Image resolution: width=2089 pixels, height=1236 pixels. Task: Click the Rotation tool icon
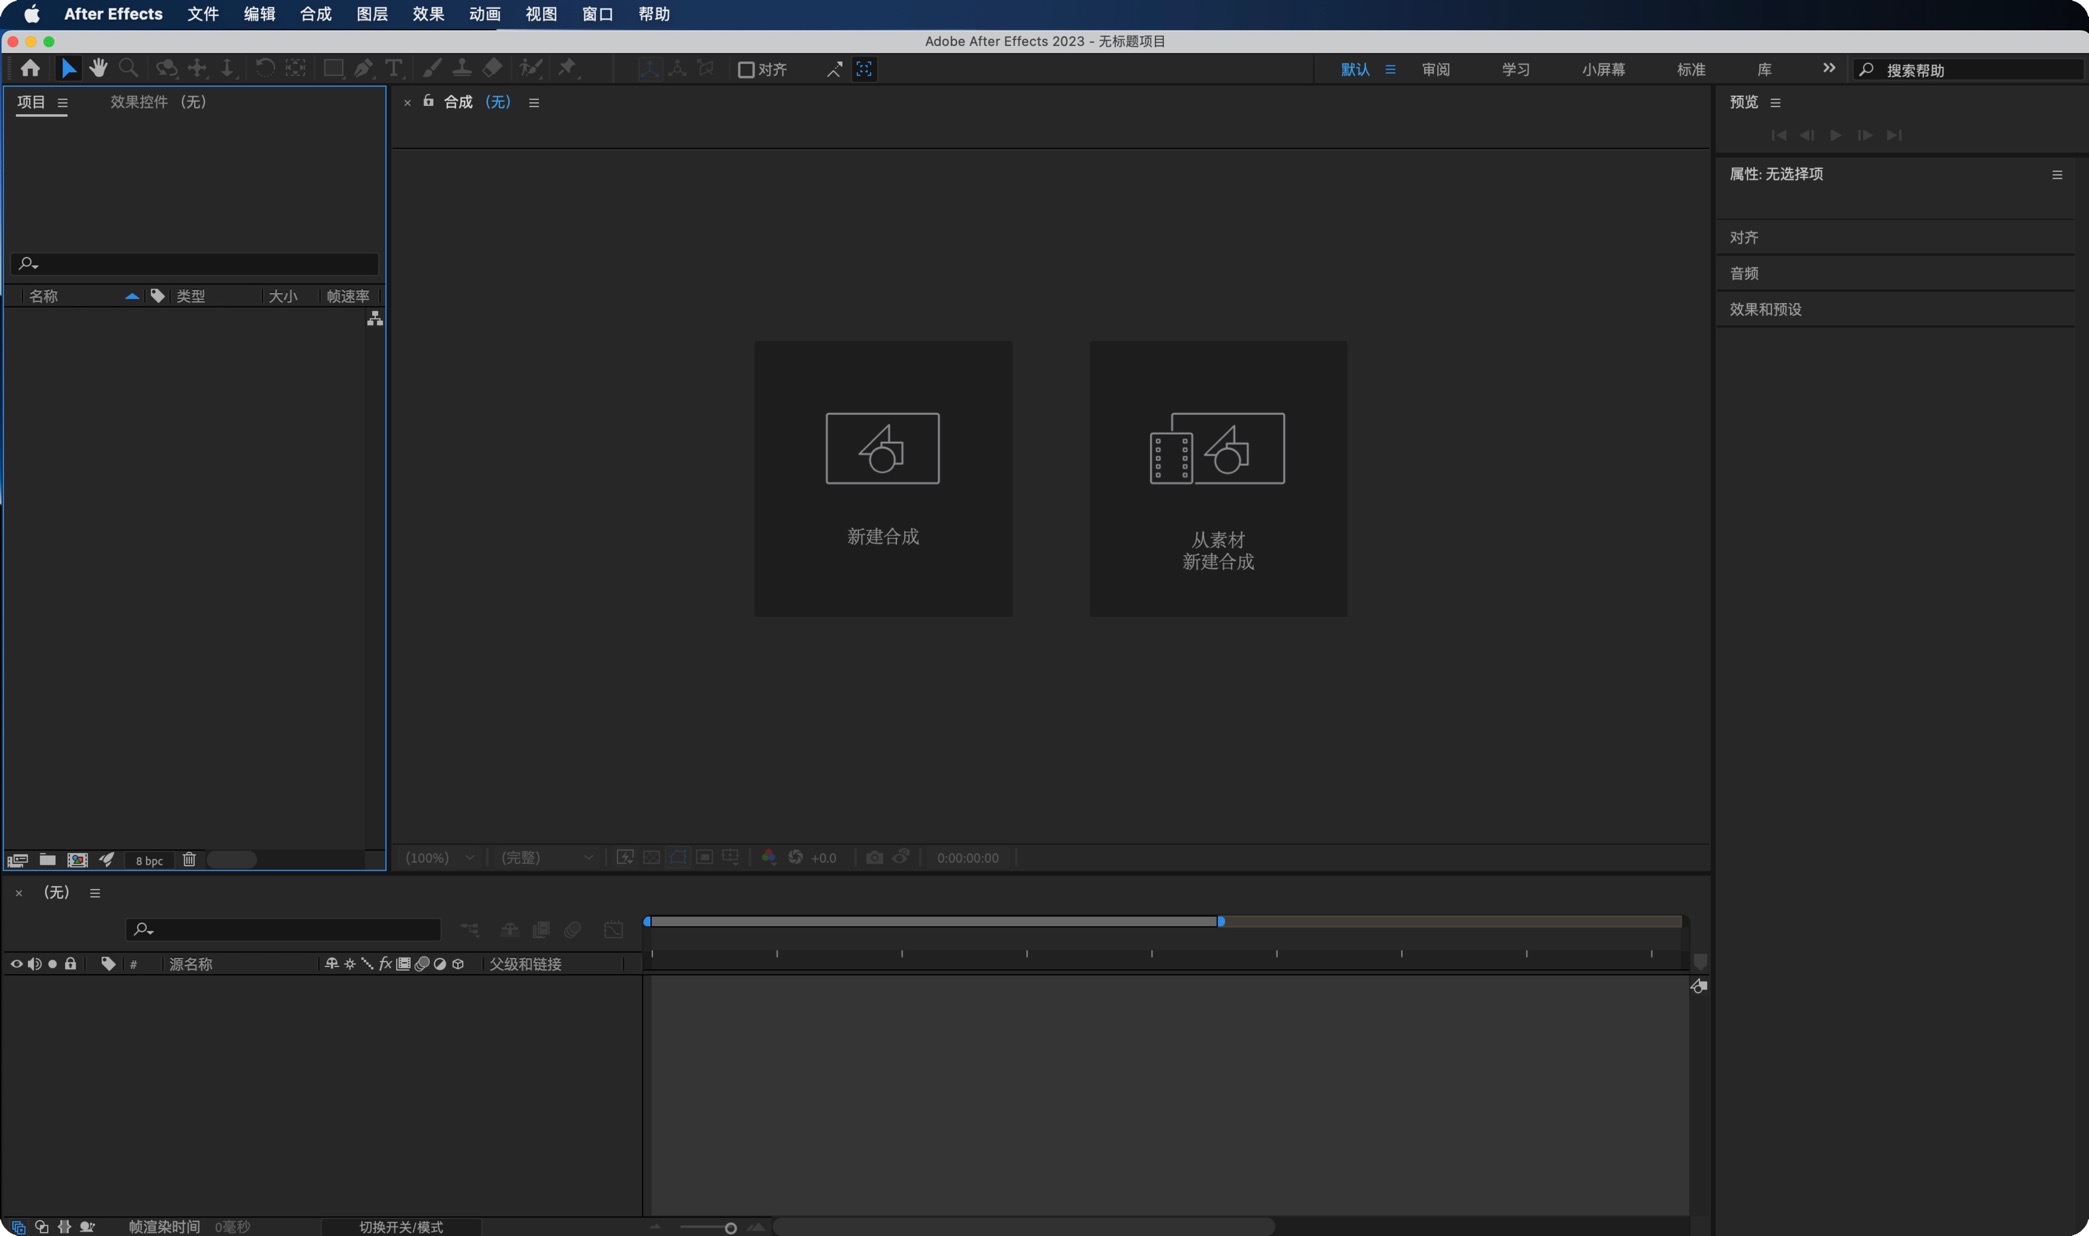coord(262,69)
